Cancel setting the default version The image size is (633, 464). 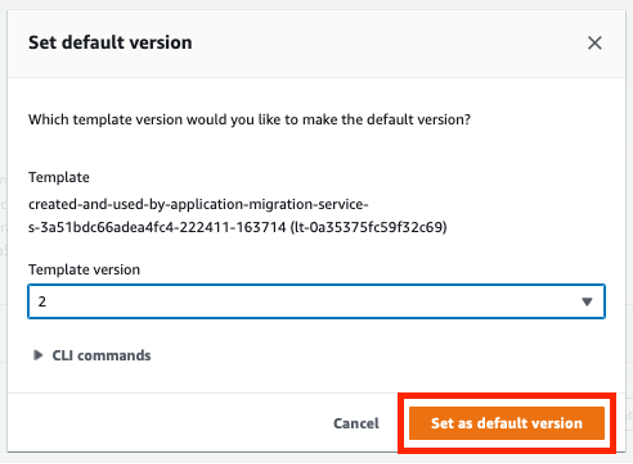356,423
